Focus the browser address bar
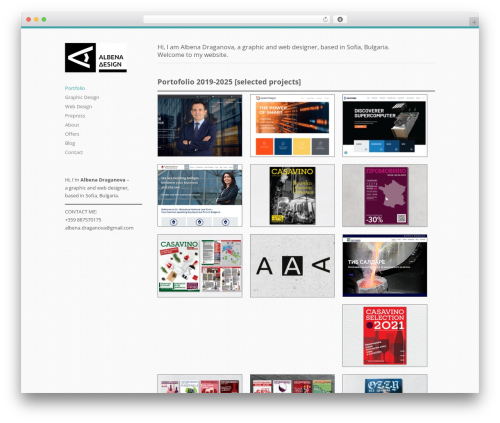Image resolution: width=500 pixels, height=423 pixels. pyautogui.click(x=237, y=20)
